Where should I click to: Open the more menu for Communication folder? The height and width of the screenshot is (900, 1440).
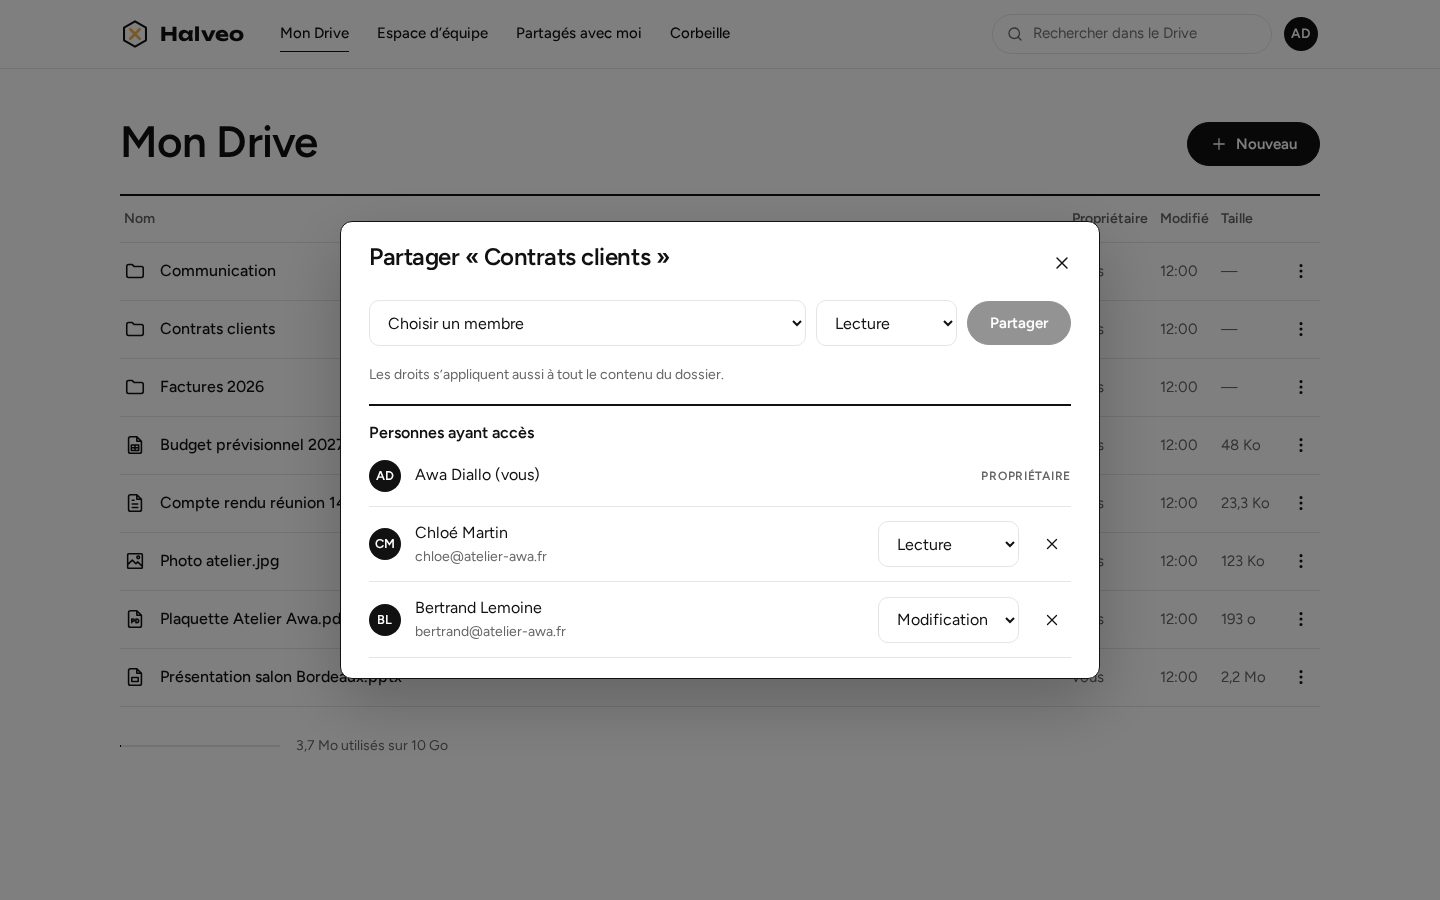[x=1301, y=271]
